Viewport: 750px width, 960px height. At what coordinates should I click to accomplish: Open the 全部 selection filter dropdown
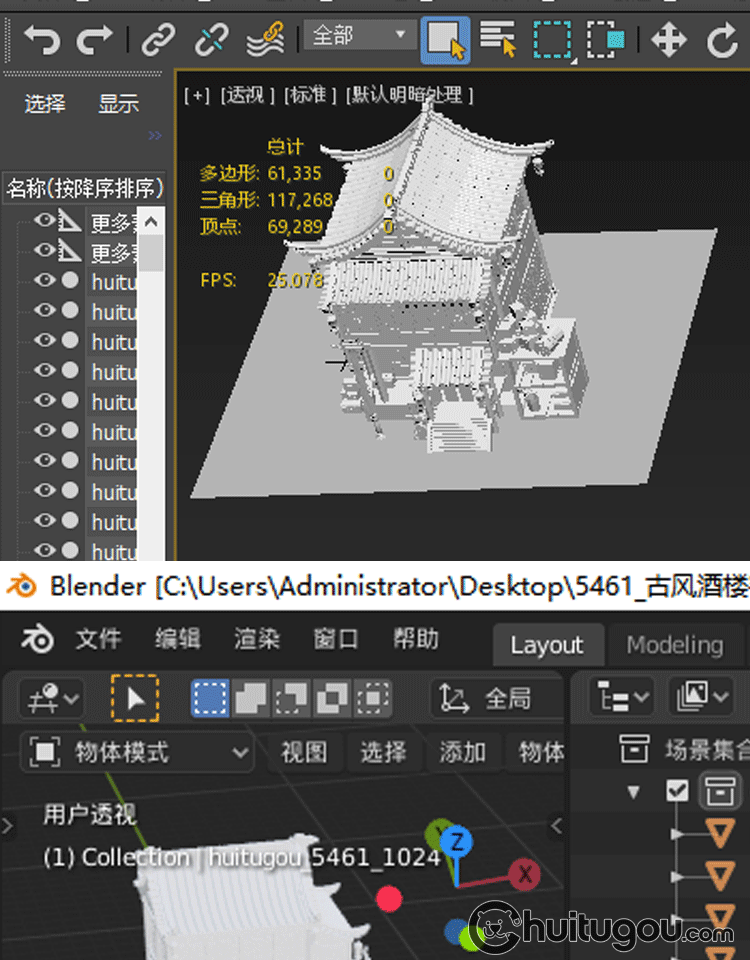point(360,36)
